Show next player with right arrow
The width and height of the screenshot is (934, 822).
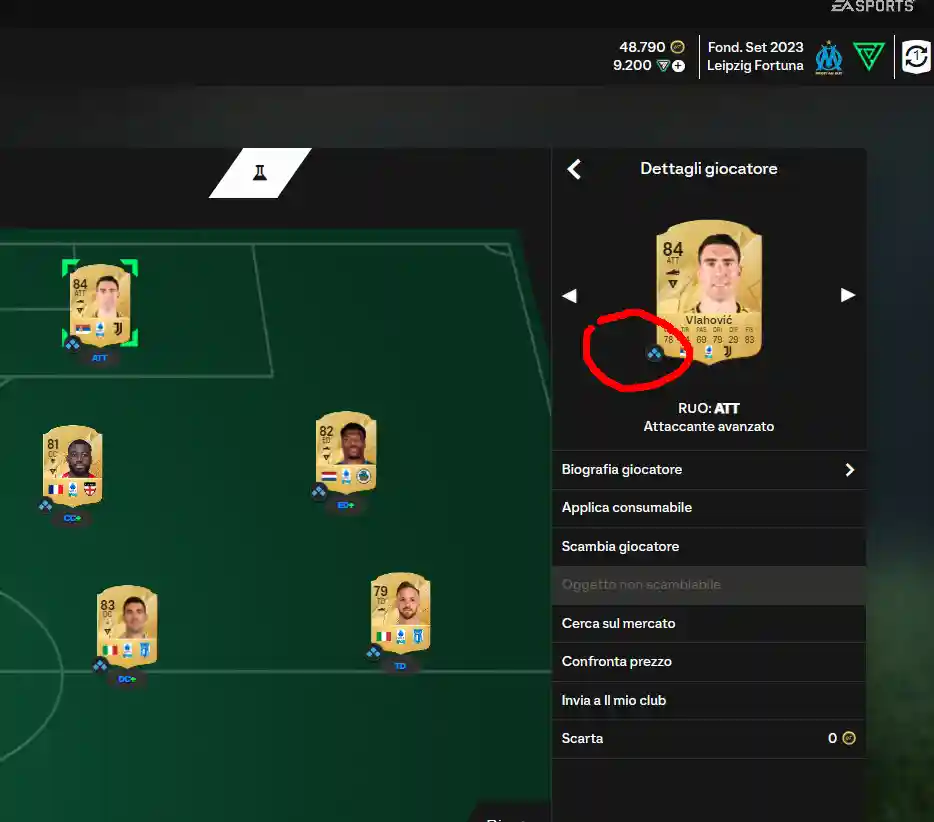tap(848, 295)
